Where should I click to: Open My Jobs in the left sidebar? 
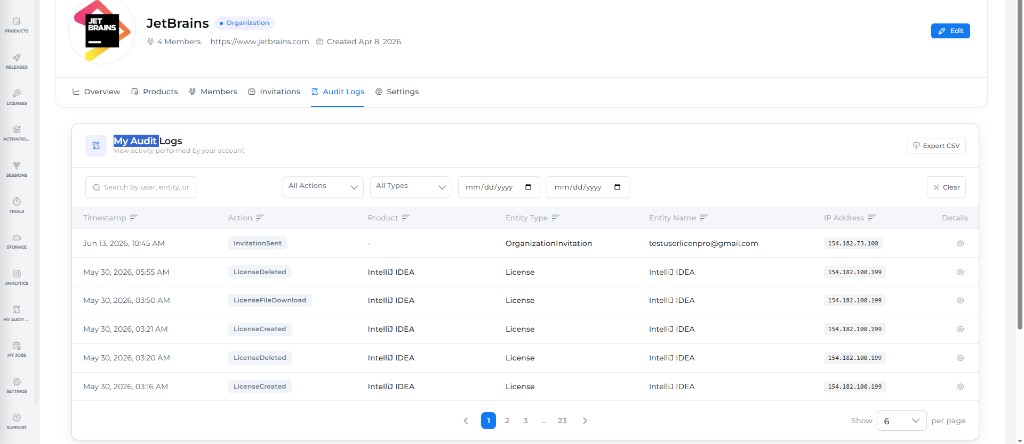[16, 349]
